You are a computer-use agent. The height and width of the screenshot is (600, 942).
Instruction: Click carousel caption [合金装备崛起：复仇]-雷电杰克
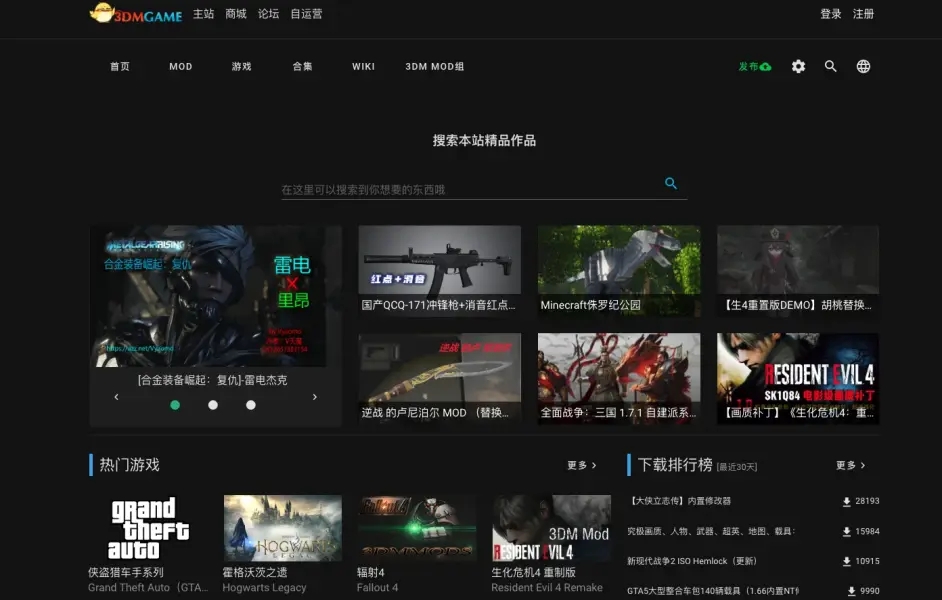coord(212,380)
